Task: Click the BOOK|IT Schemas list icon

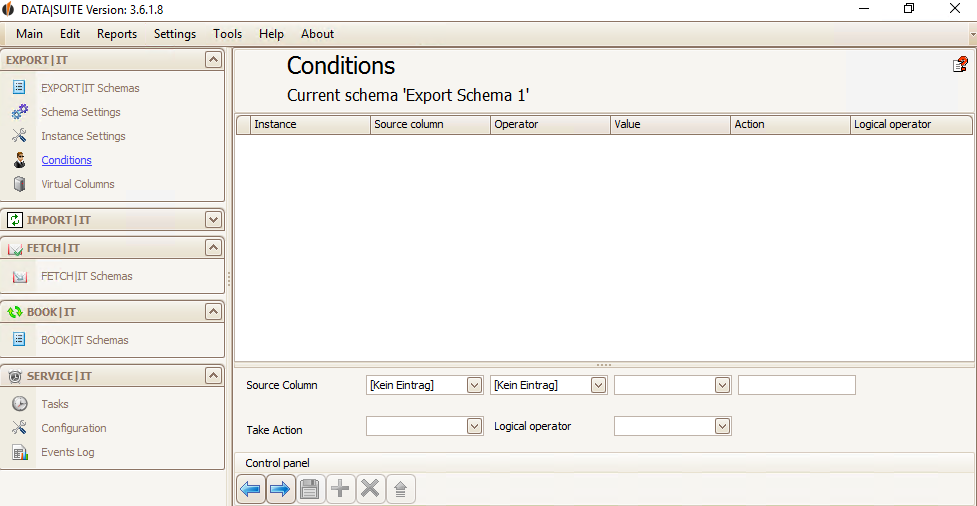Action: coord(19,340)
